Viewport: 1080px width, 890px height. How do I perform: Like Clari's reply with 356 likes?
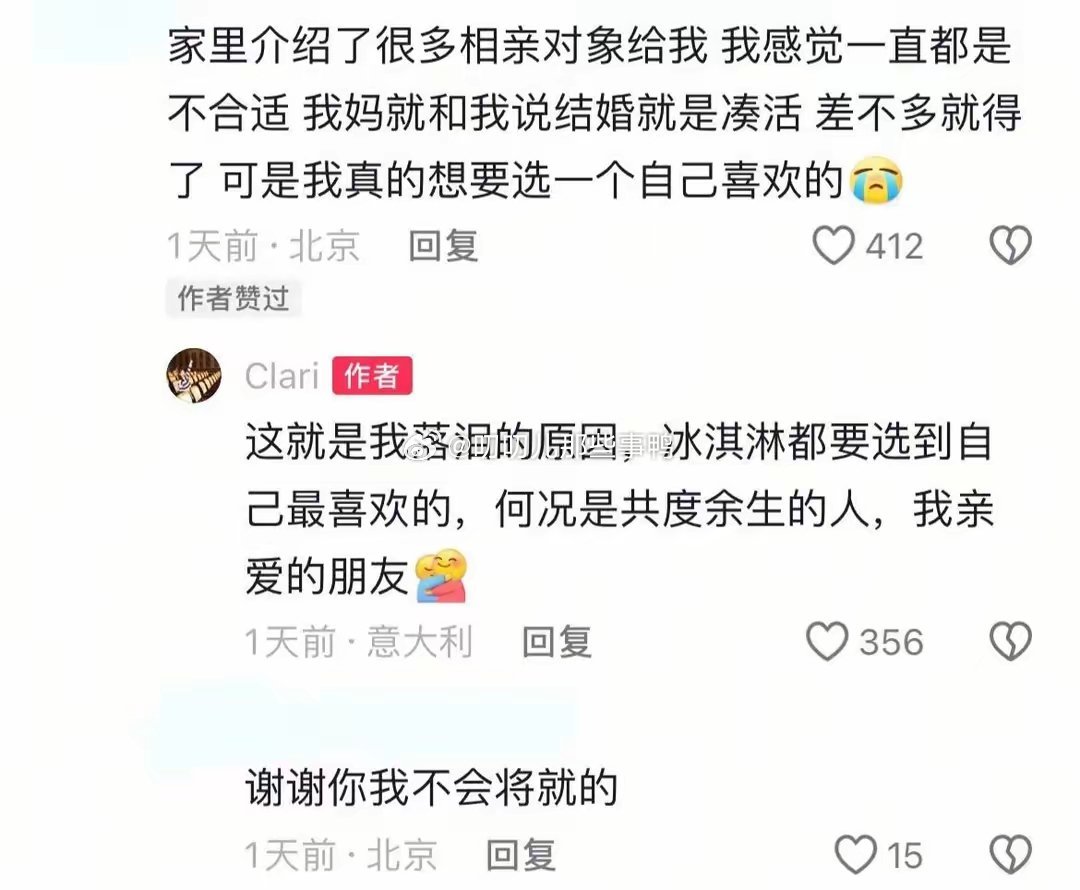[x=827, y=641]
